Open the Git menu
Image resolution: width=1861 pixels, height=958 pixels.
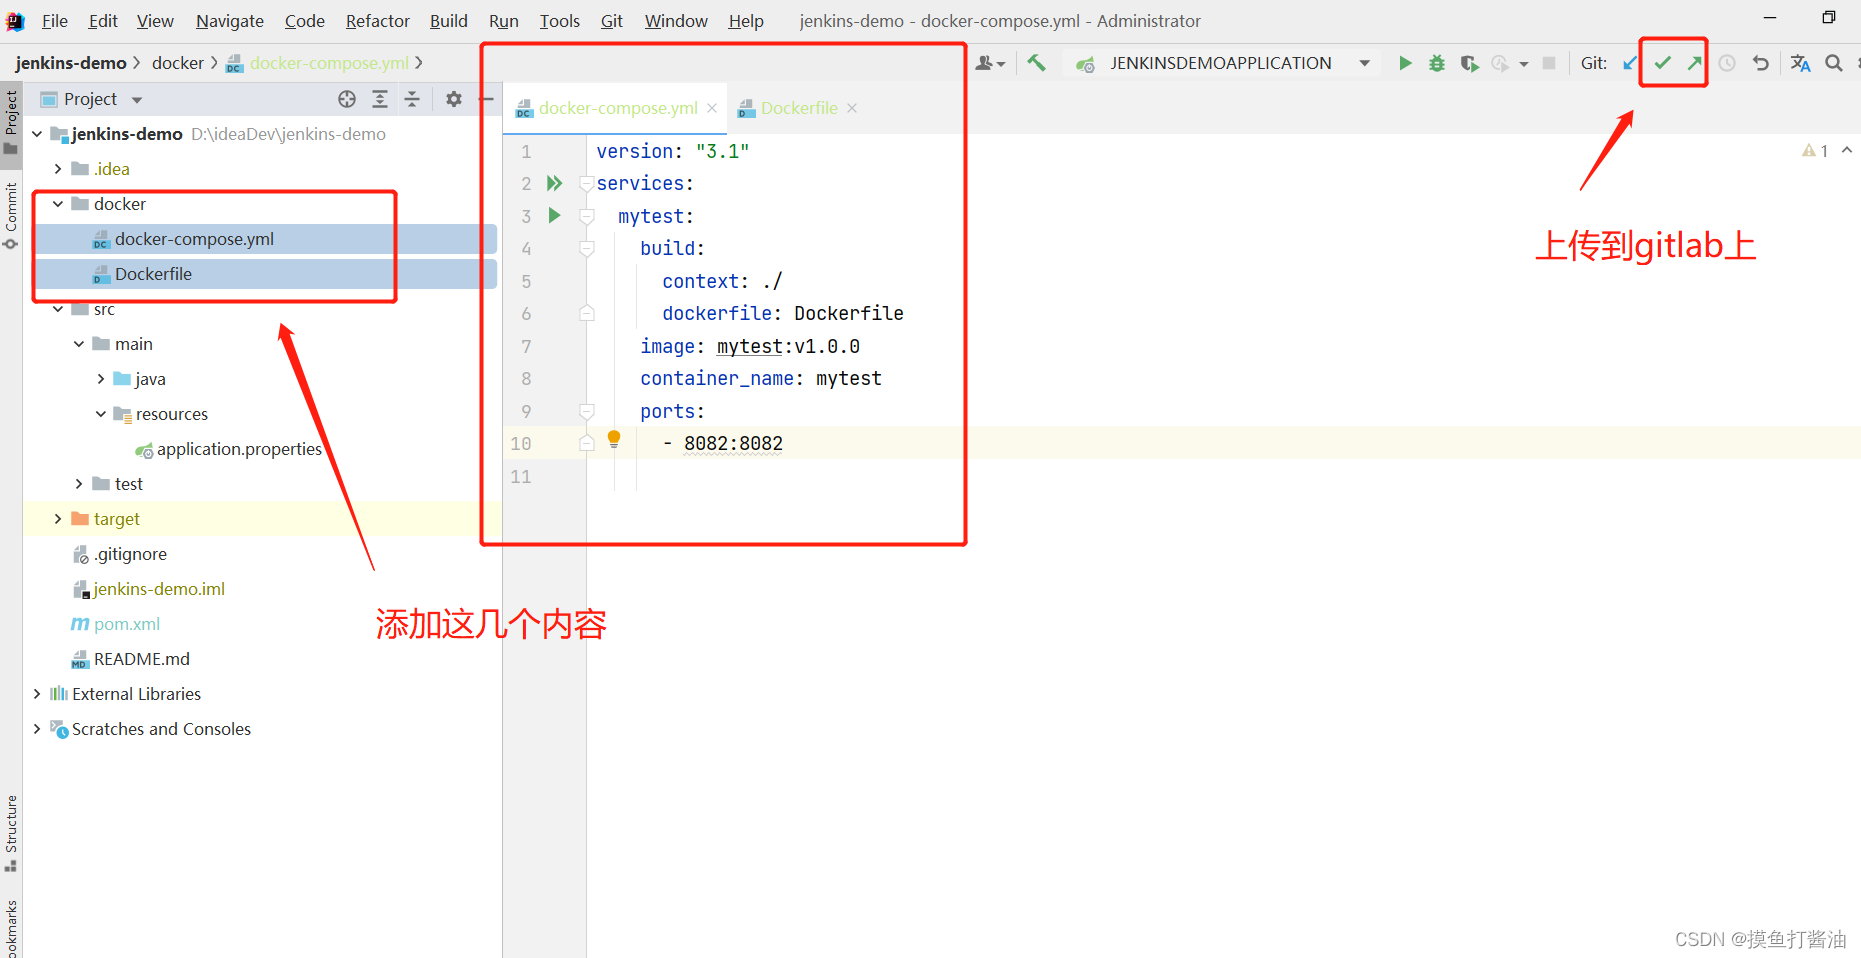point(612,21)
